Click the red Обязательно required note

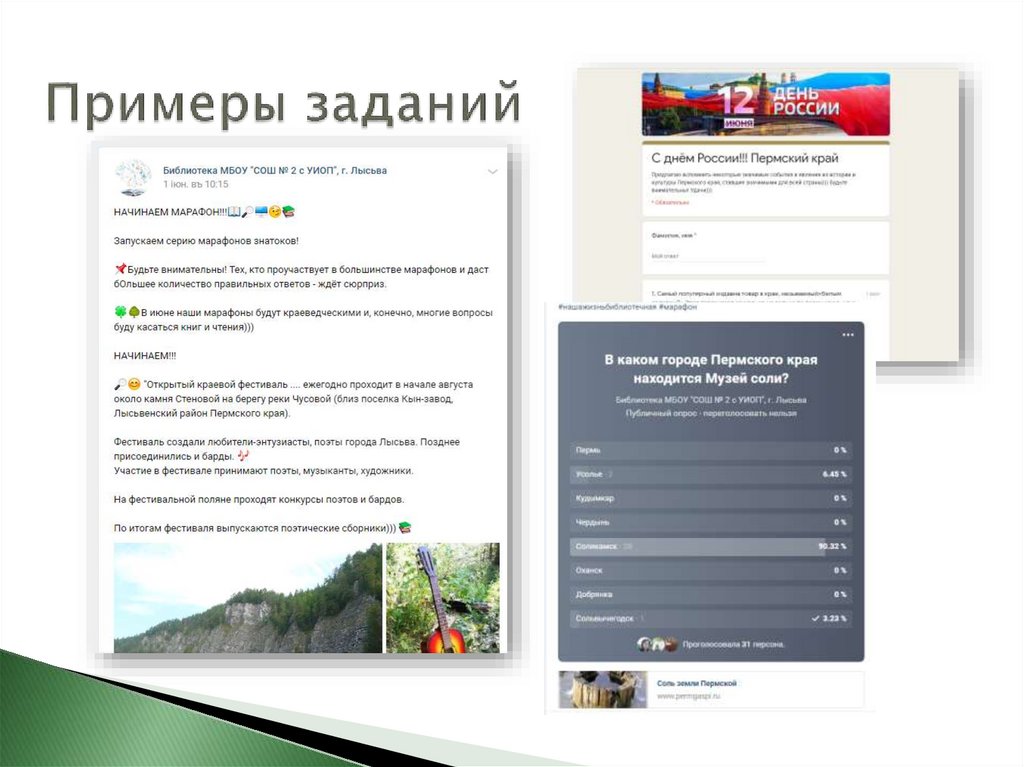coord(671,203)
